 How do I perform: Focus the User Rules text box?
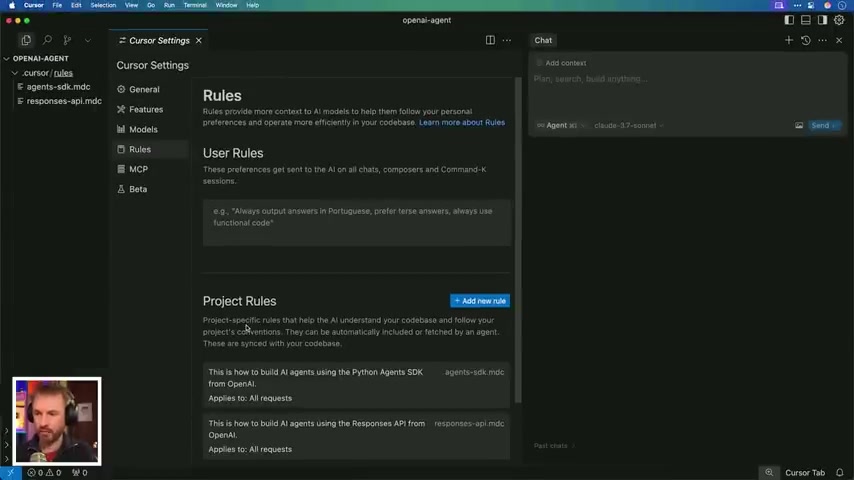(357, 222)
